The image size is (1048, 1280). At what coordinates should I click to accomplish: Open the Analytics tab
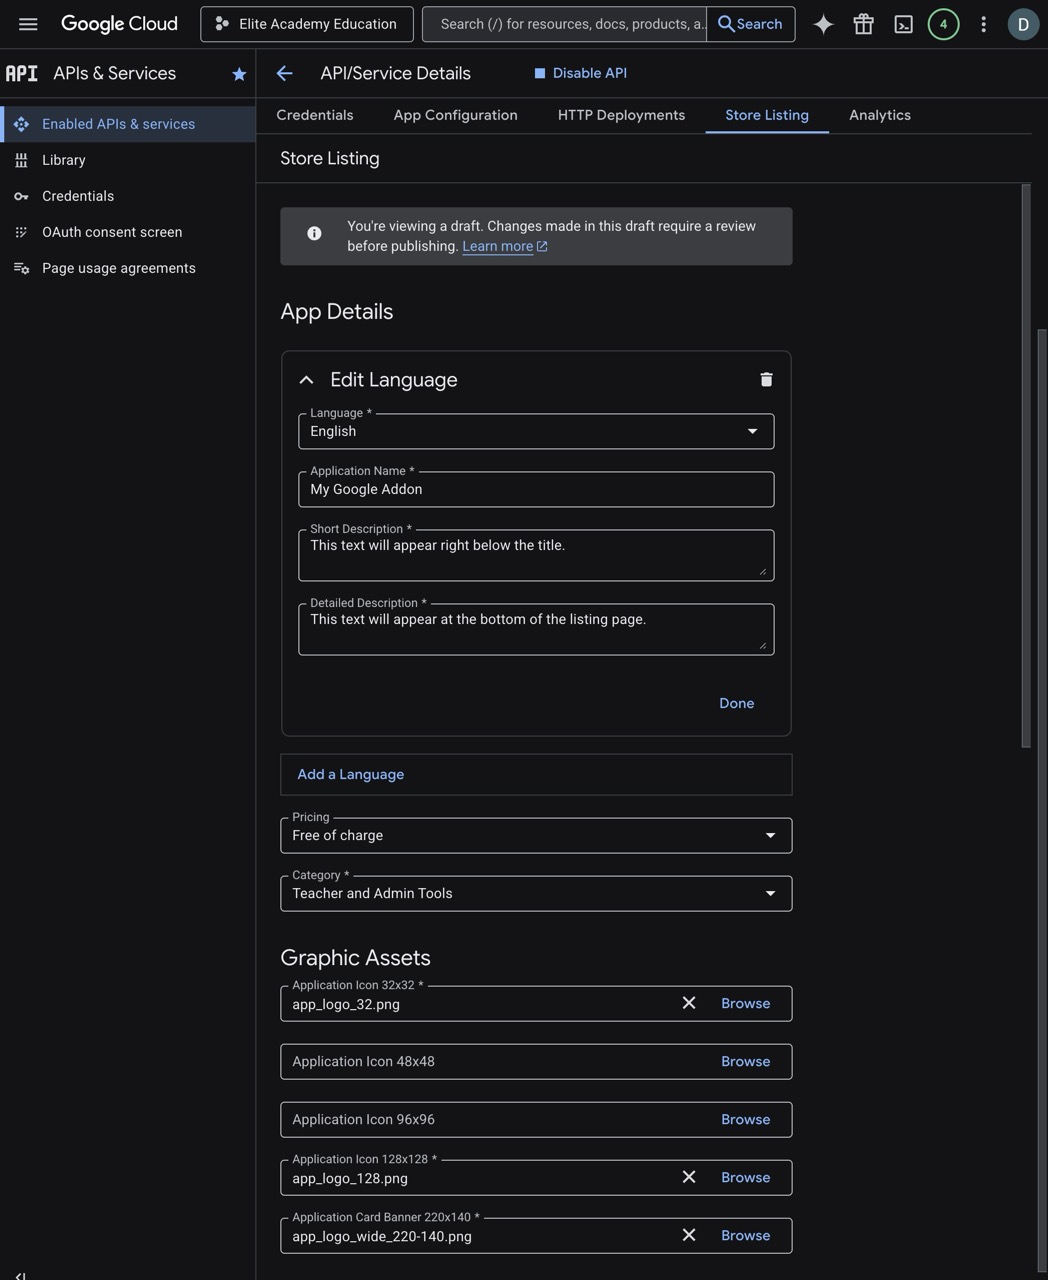[x=879, y=115]
